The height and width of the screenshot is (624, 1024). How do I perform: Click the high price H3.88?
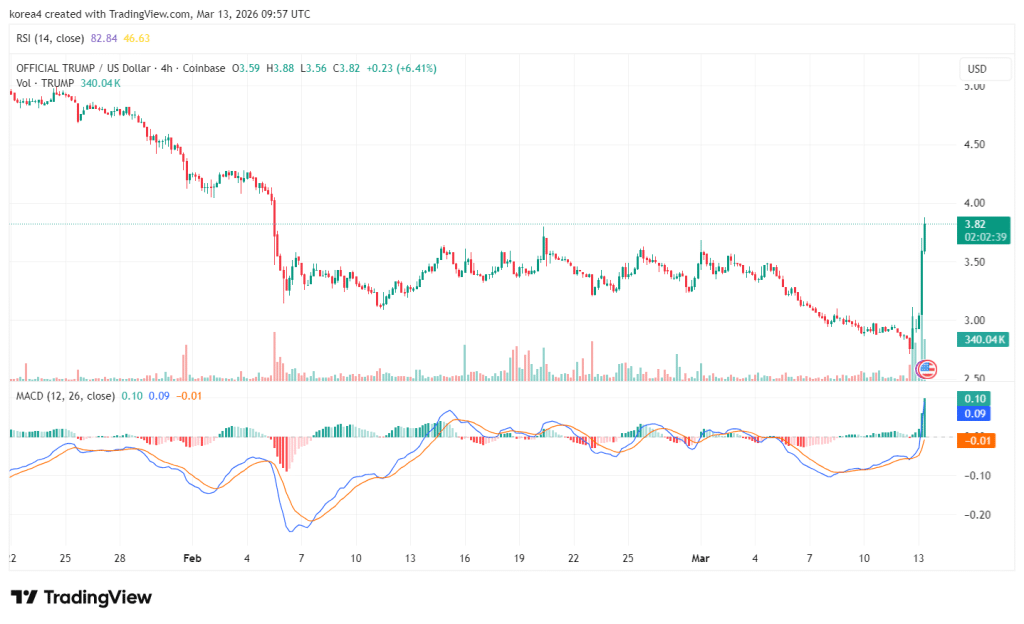[x=280, y=68]
